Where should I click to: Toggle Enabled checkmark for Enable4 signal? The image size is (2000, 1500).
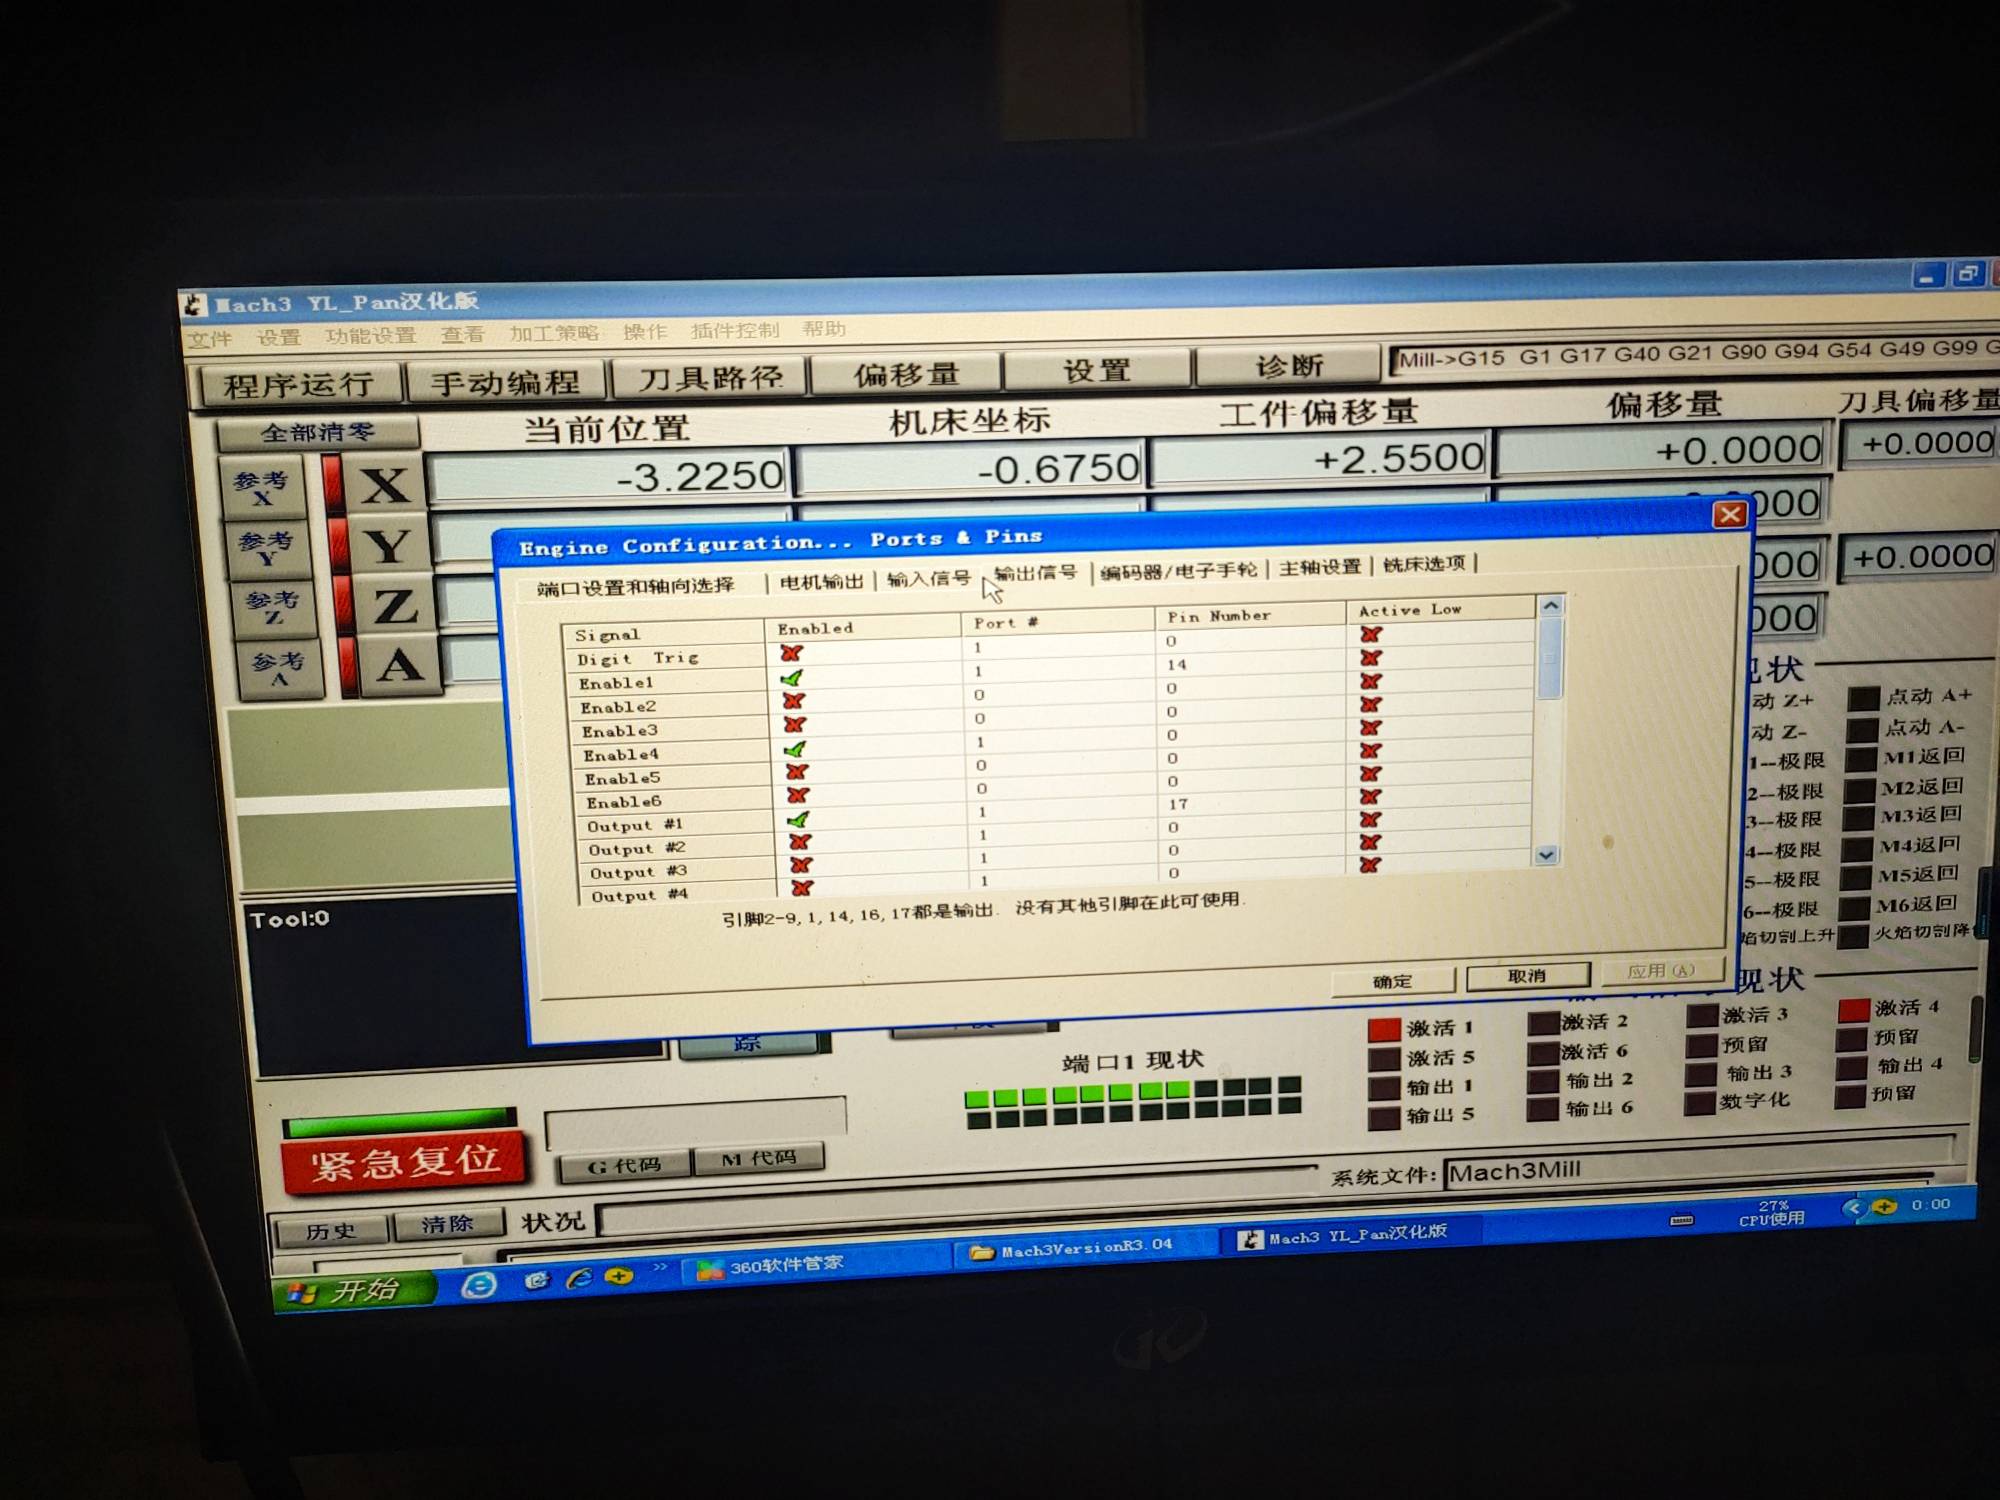(x=796, y=748)
